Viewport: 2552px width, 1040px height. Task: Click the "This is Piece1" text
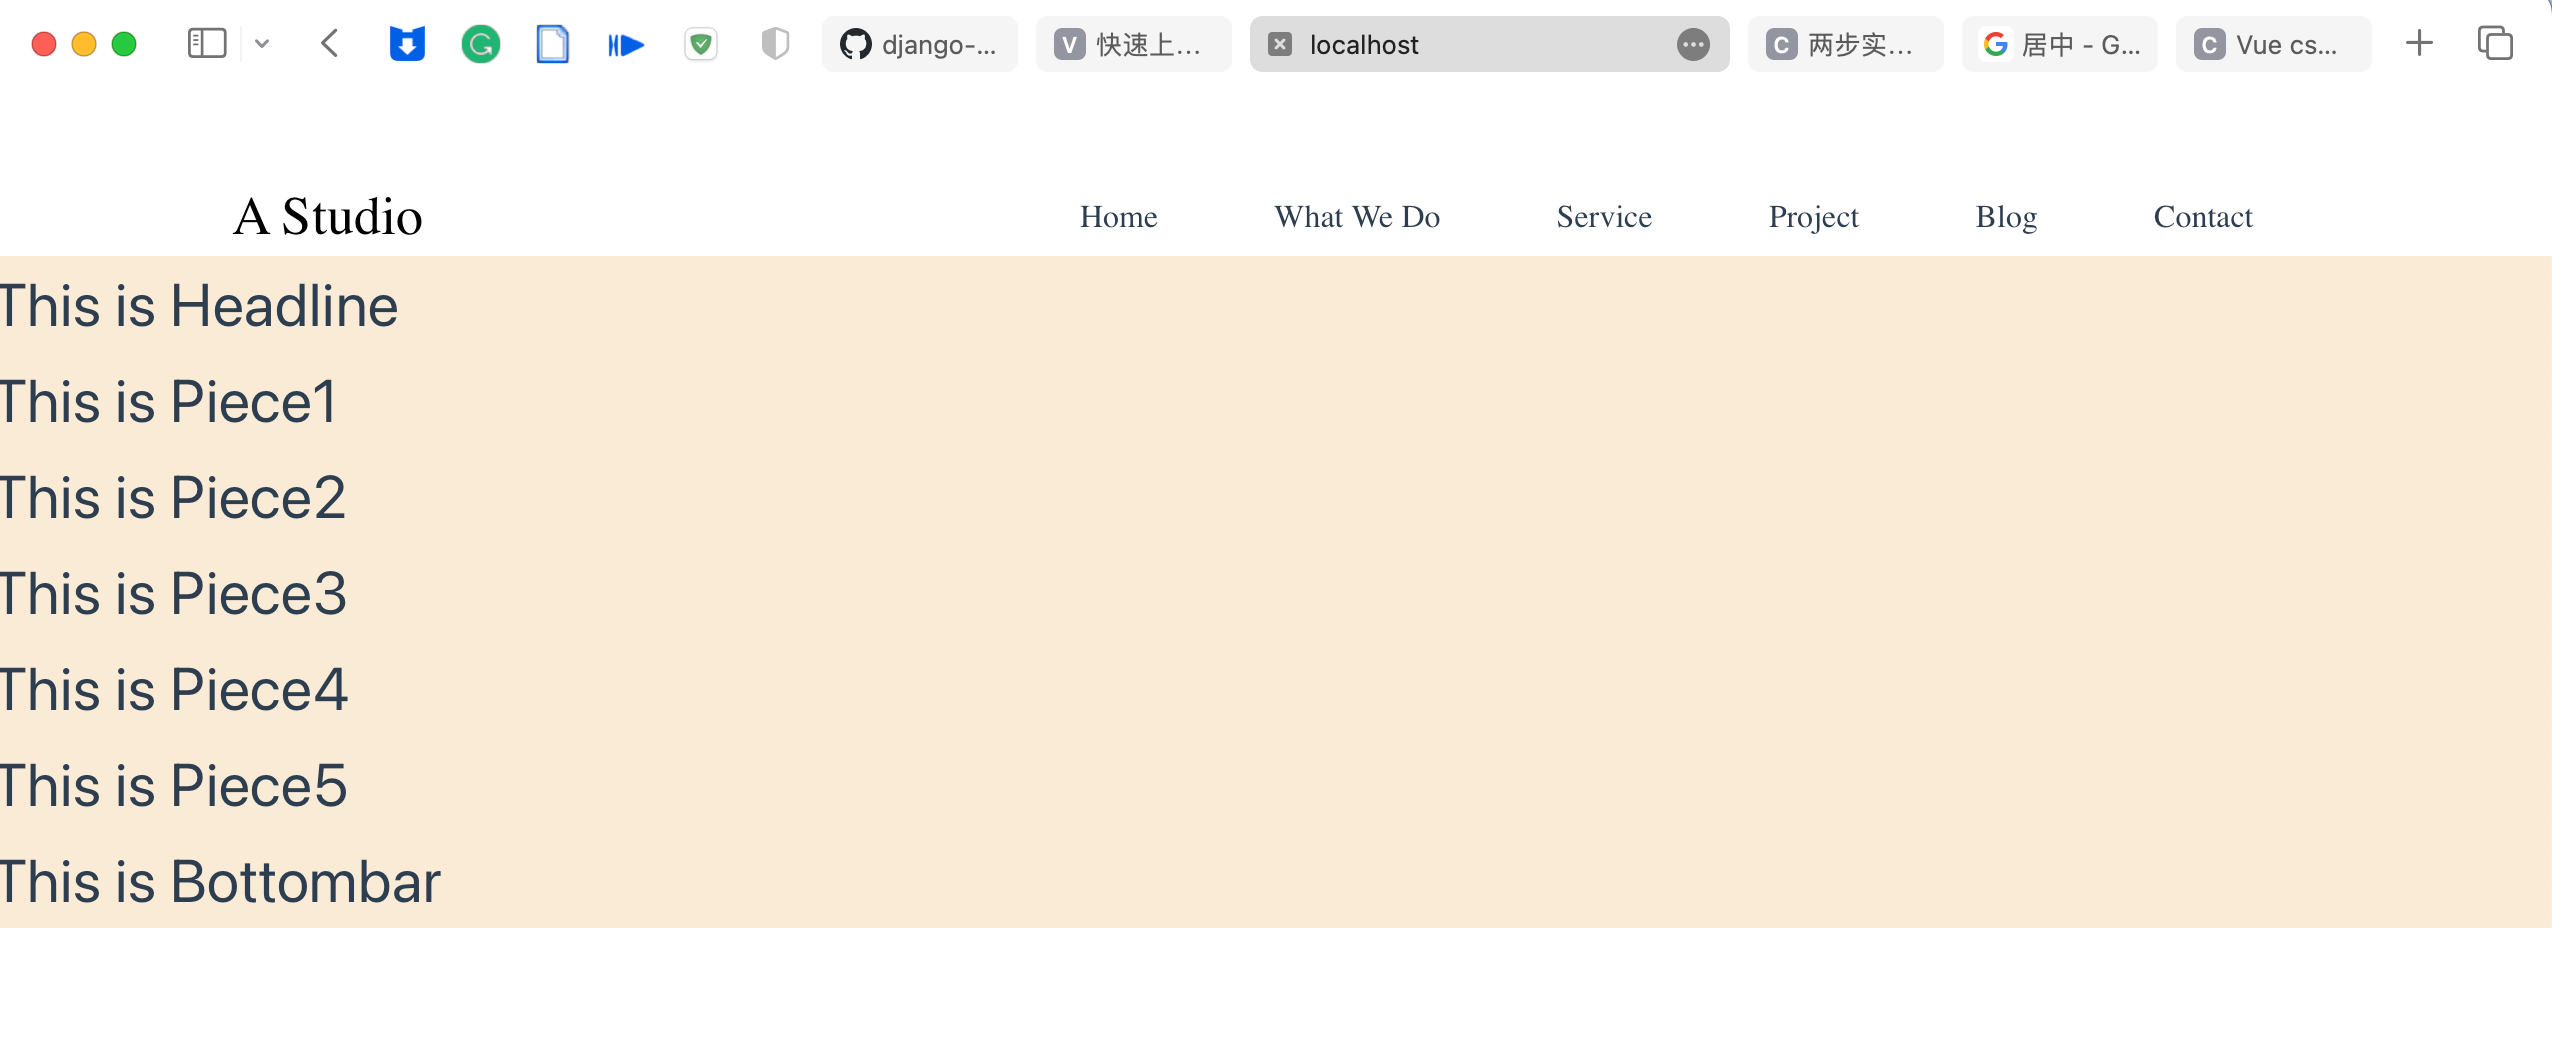[x=168, y=402]
